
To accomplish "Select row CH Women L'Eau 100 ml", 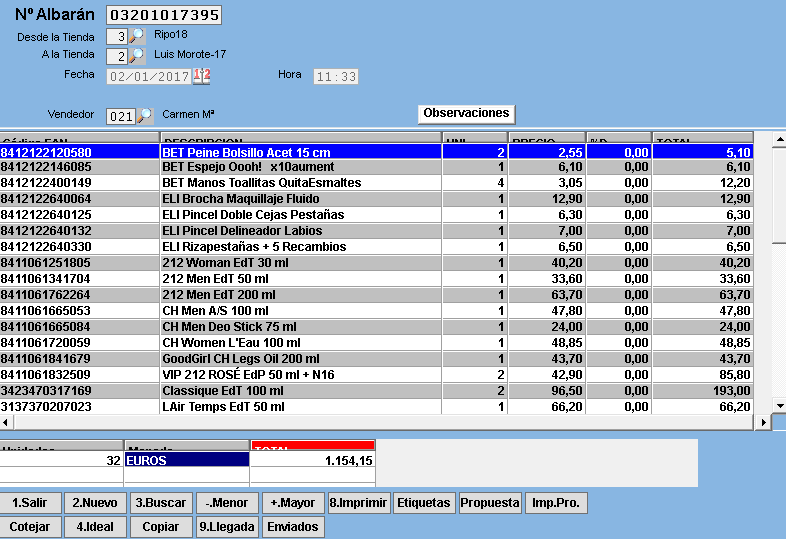I will [376, 343].
